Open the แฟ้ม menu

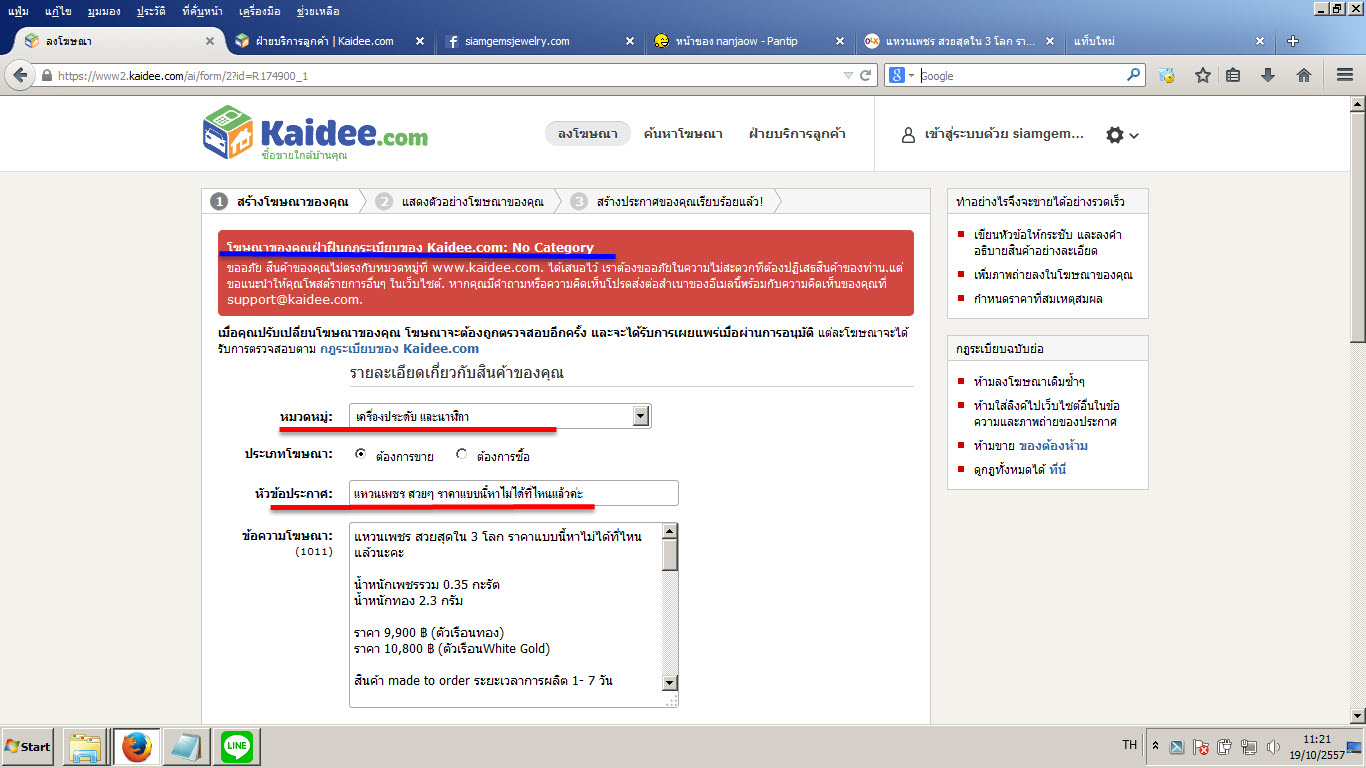coord(18,11)
